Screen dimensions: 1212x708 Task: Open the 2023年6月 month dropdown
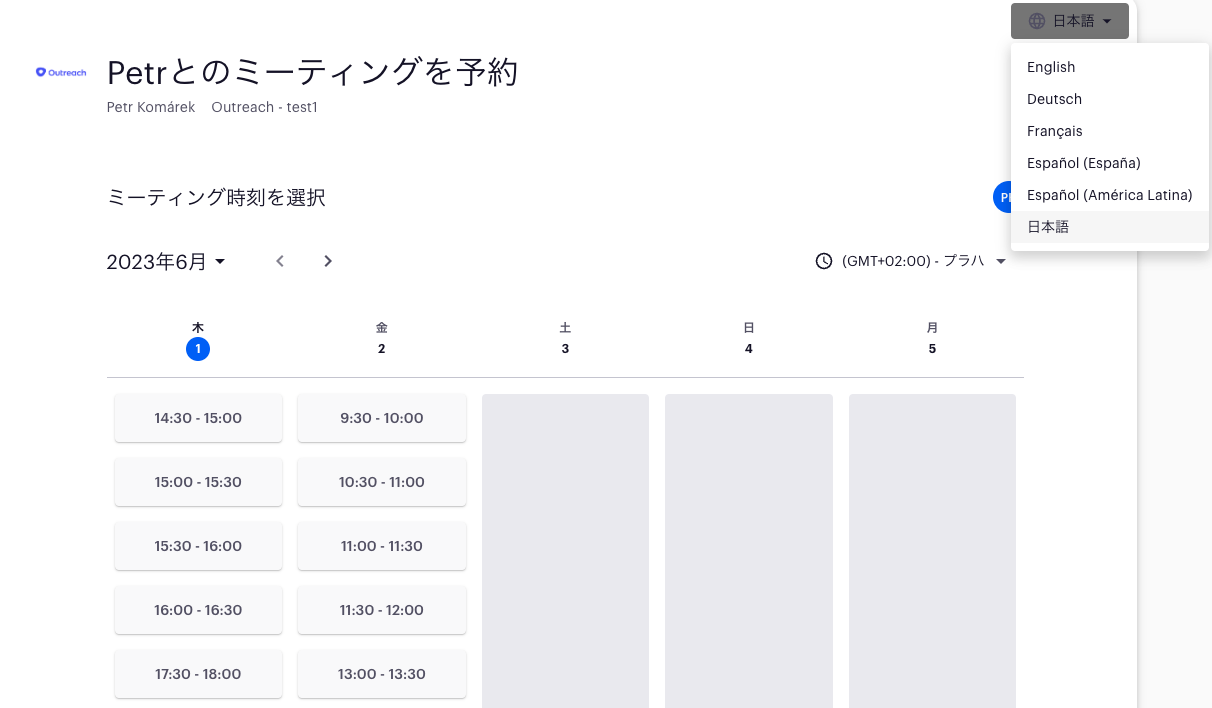165,261
